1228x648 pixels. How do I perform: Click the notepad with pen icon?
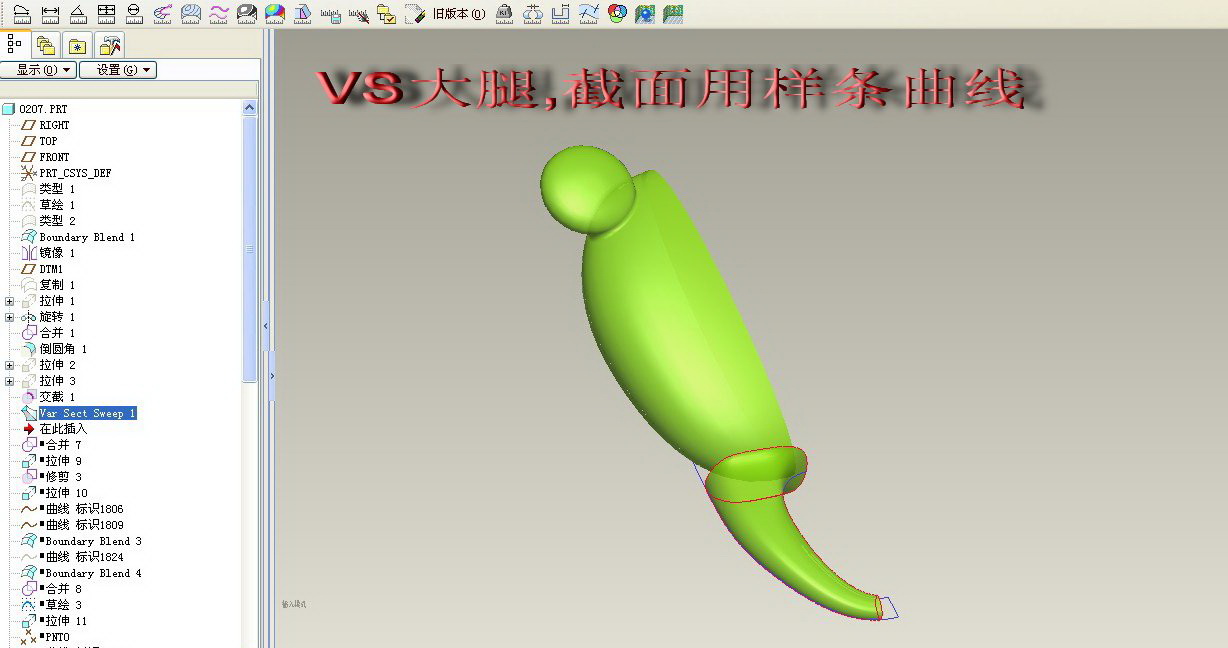tap(415, 14)
